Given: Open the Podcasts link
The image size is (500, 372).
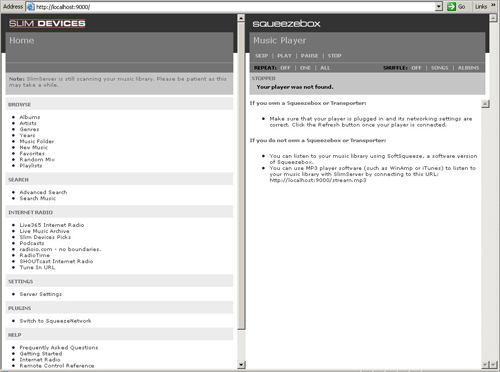Looking at the screenshot, I should click(32, 243).
